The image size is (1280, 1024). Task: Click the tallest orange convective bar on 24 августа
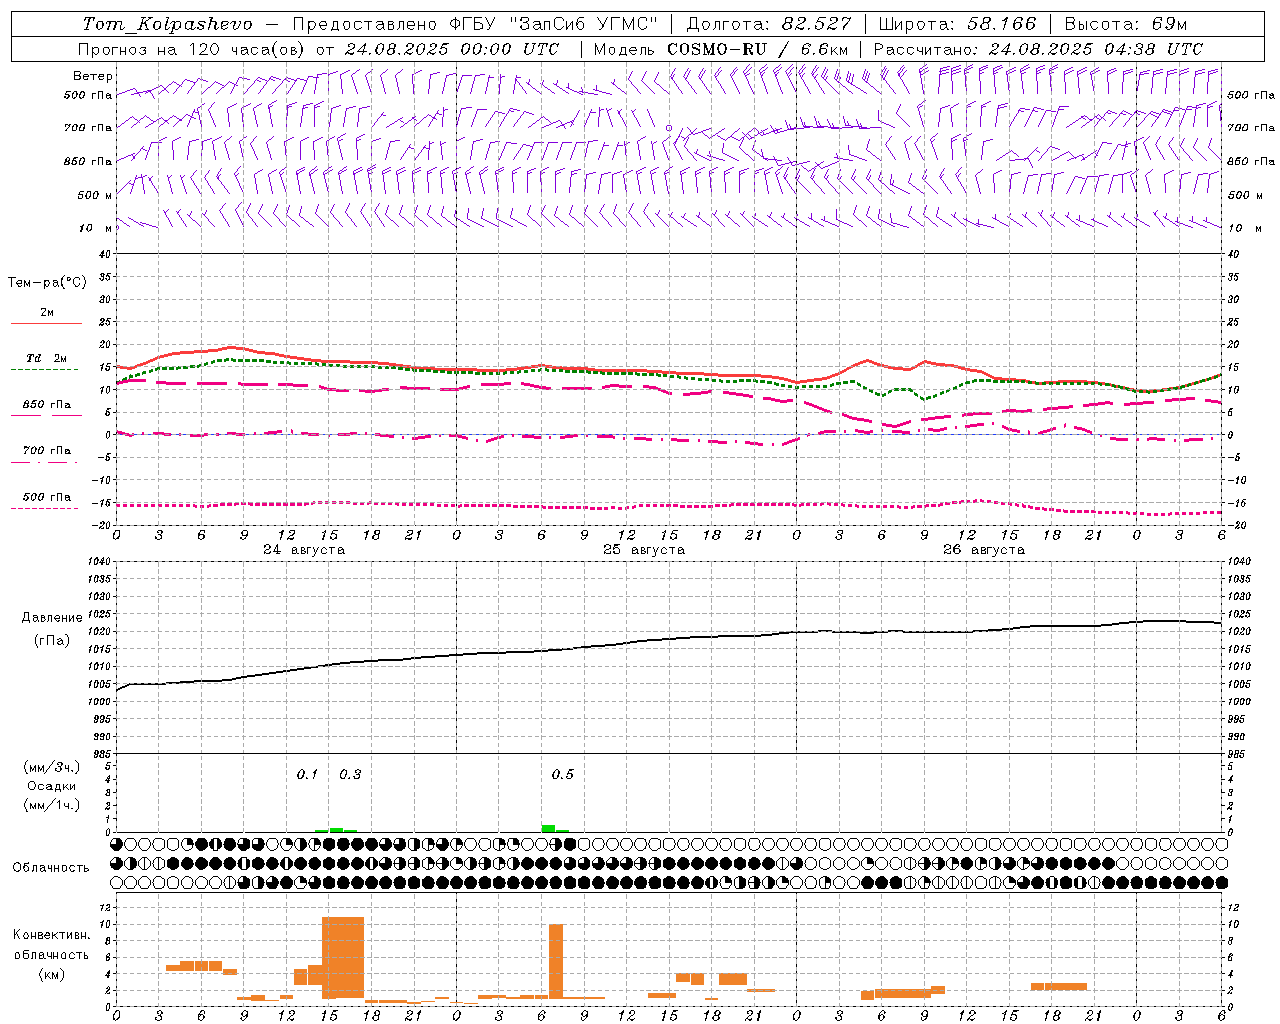pyautogui.click(x=343, y=957)
